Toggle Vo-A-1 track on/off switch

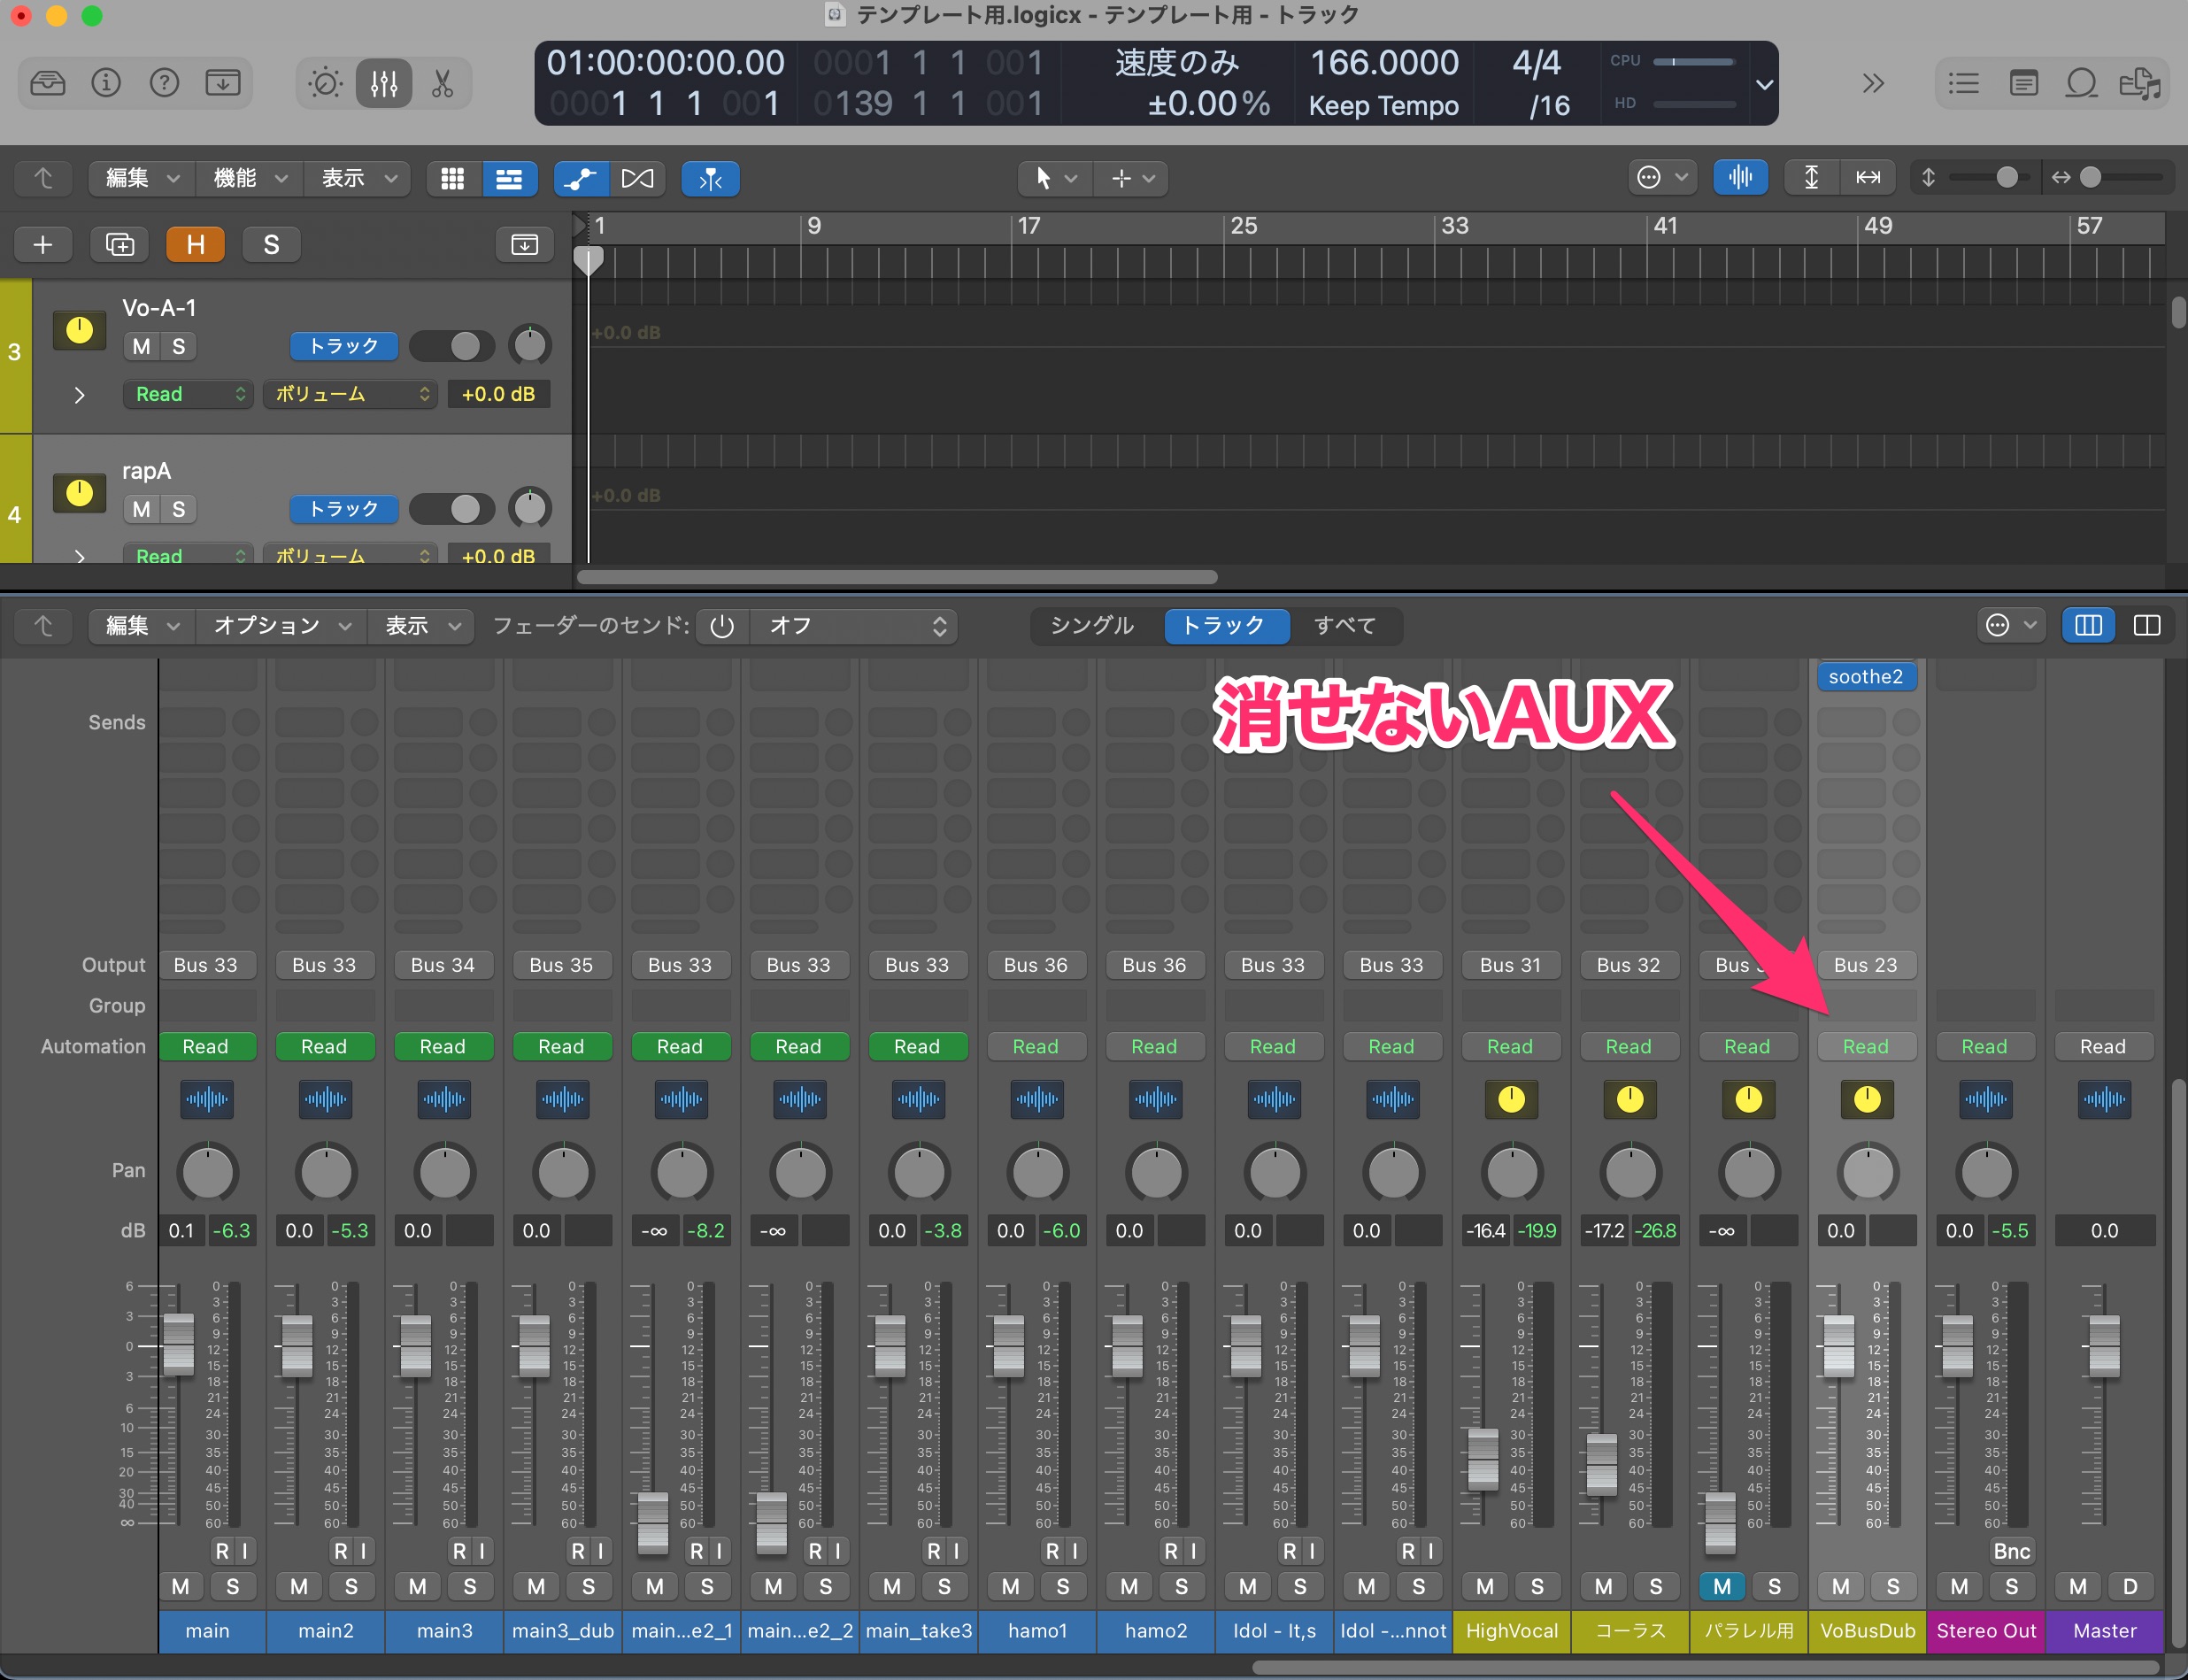(x=452, y=346)
